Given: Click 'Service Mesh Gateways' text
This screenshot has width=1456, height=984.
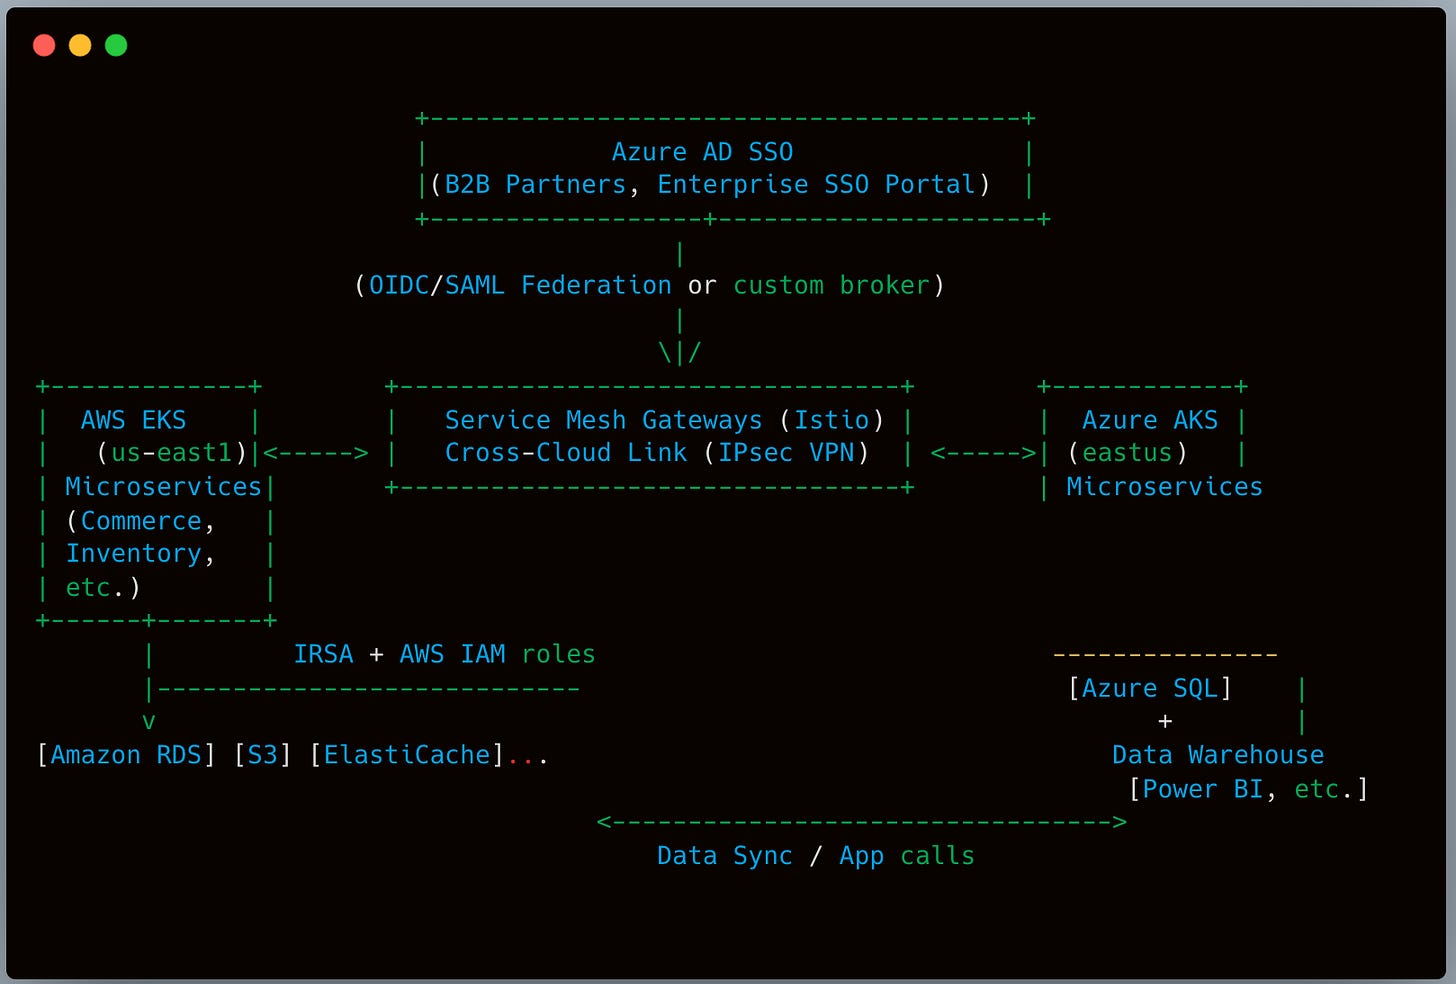Looking at the screenshot, I should [603, 420].
